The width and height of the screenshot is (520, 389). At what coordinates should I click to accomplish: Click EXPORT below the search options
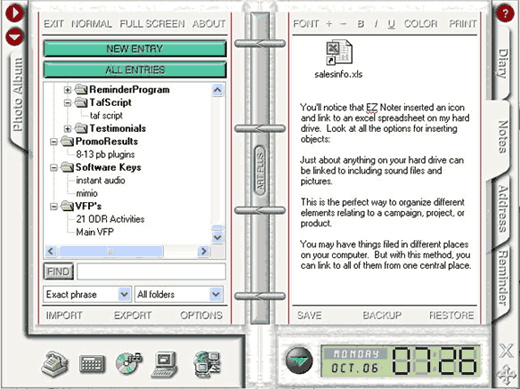tap(133, 315)
